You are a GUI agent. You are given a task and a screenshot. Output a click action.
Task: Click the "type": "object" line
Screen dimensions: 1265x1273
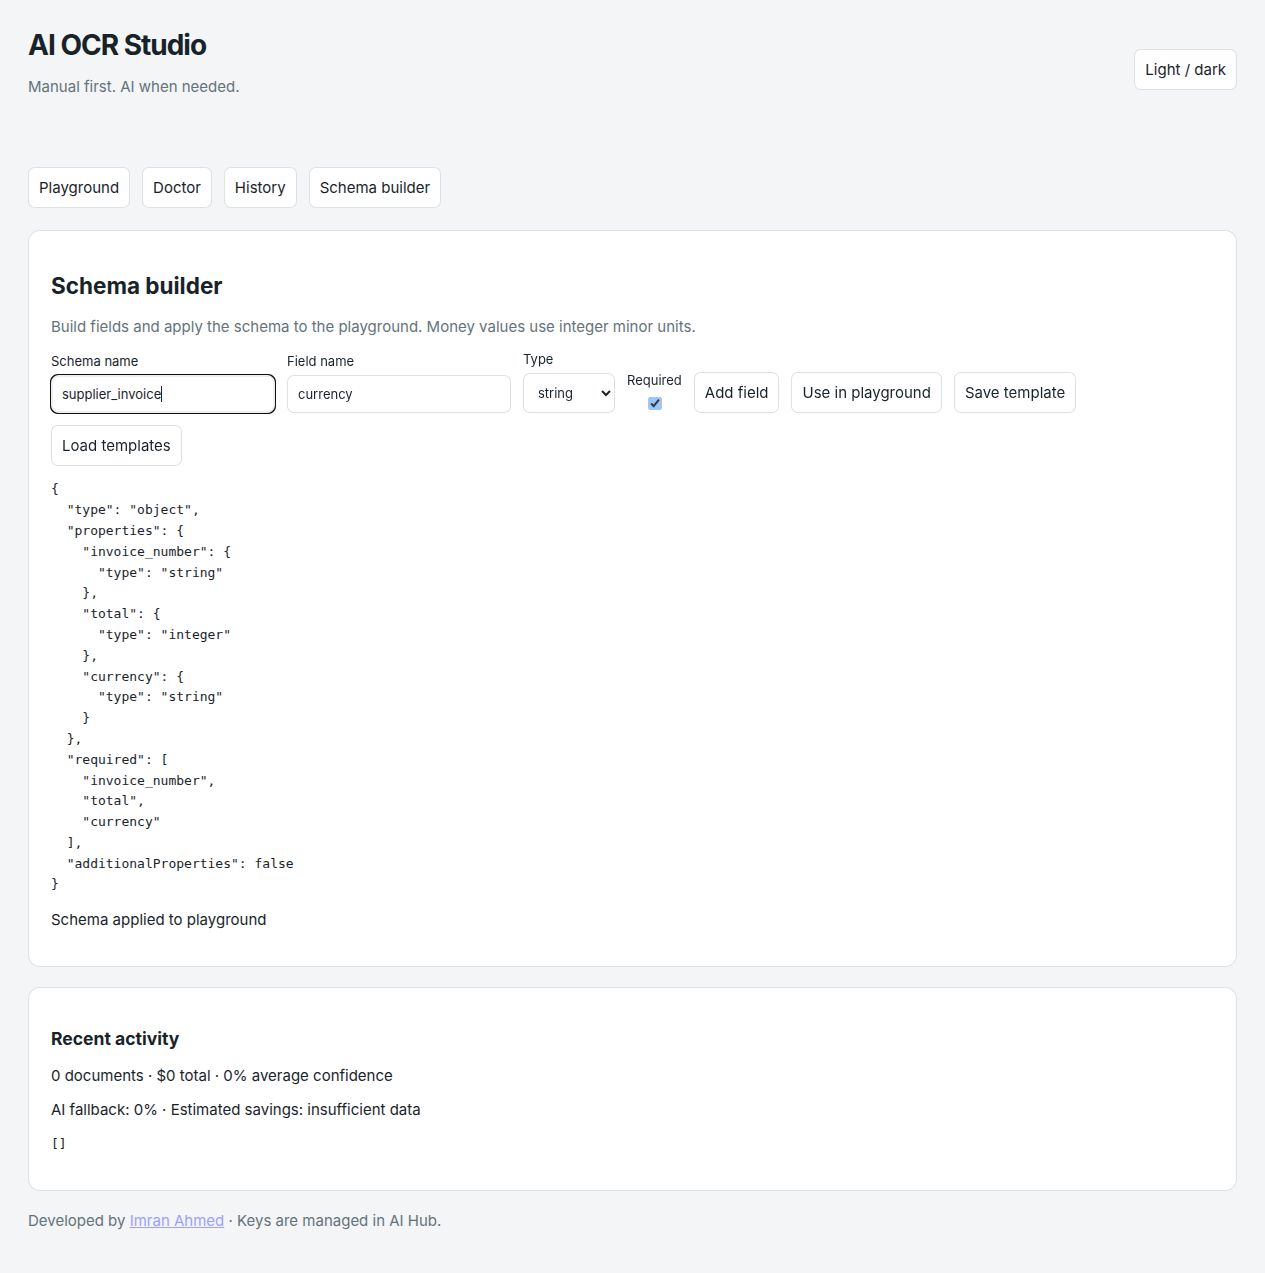pyautogui.click(x=133, y=509)
